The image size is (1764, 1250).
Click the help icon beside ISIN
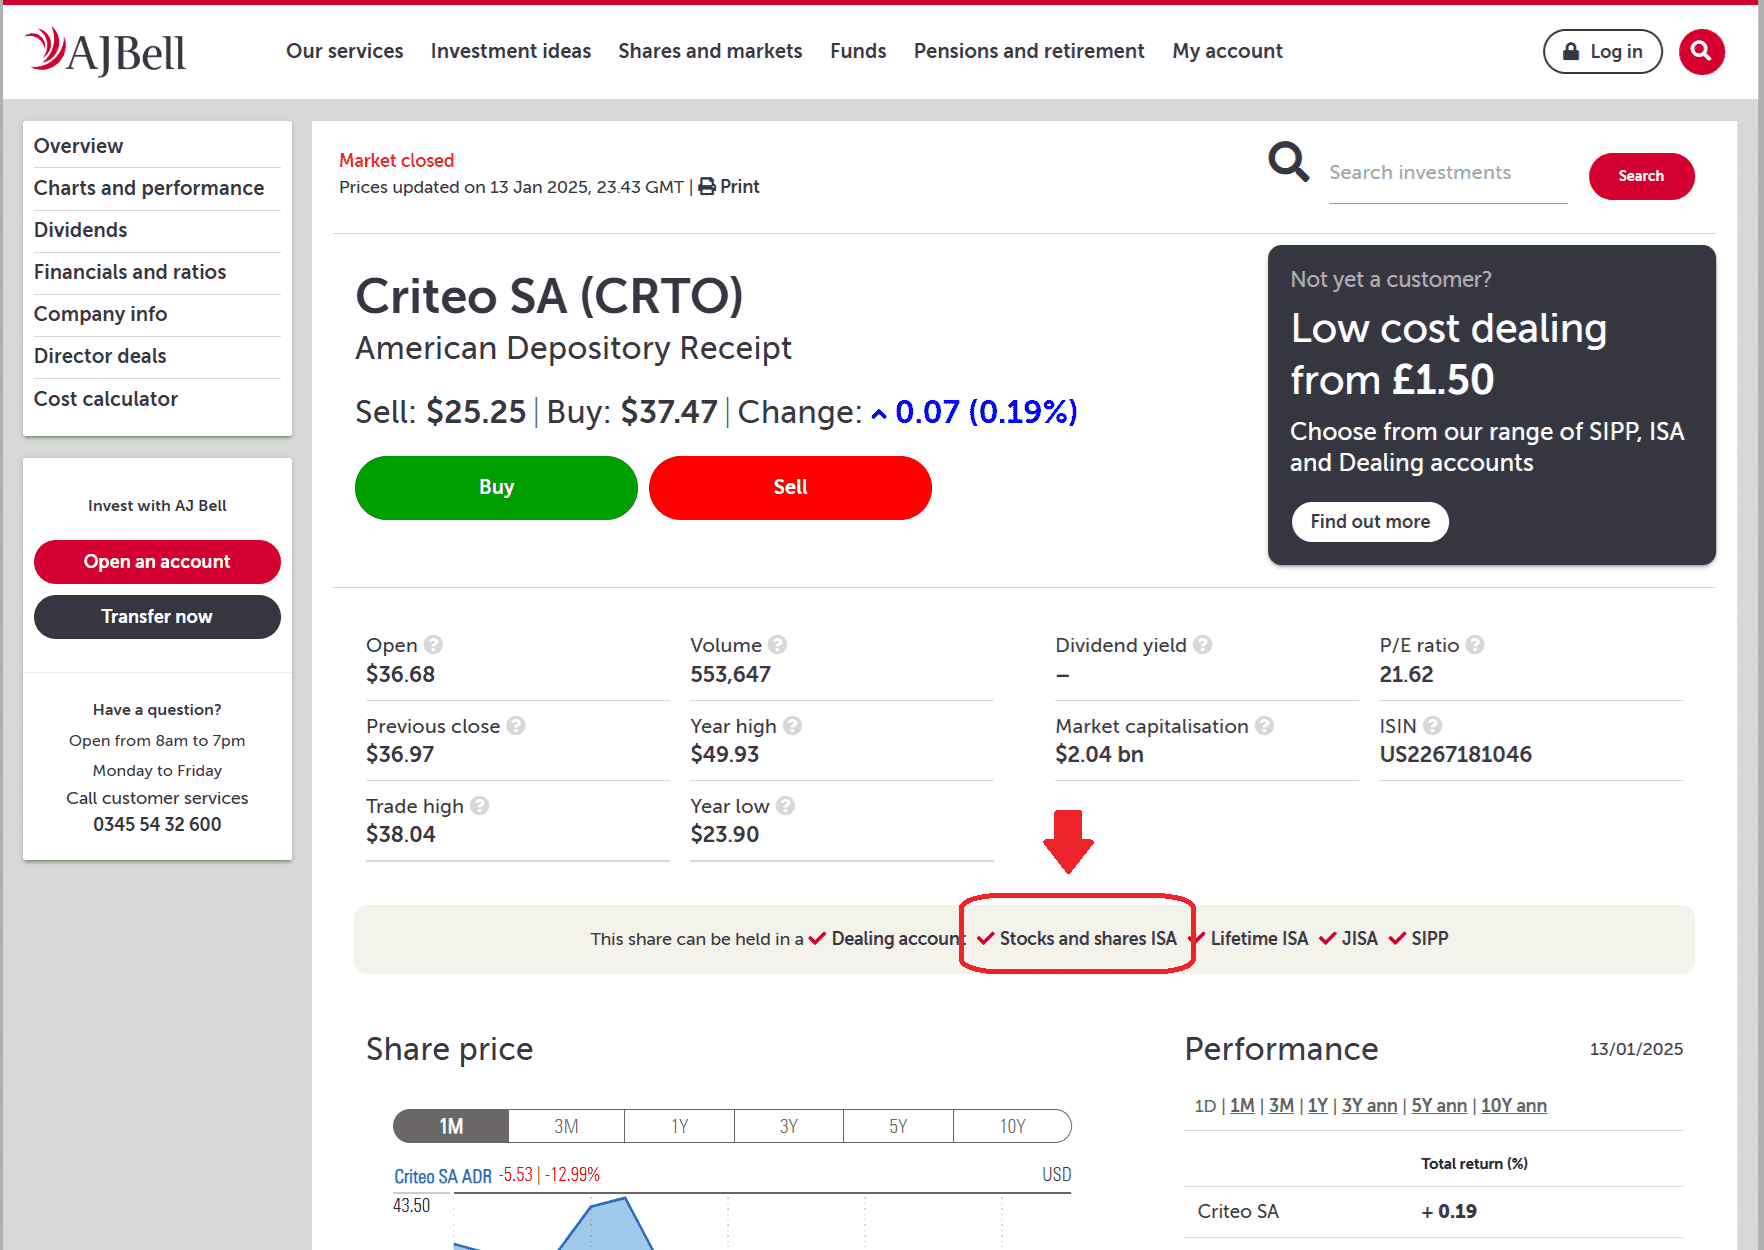point(1433,726)
